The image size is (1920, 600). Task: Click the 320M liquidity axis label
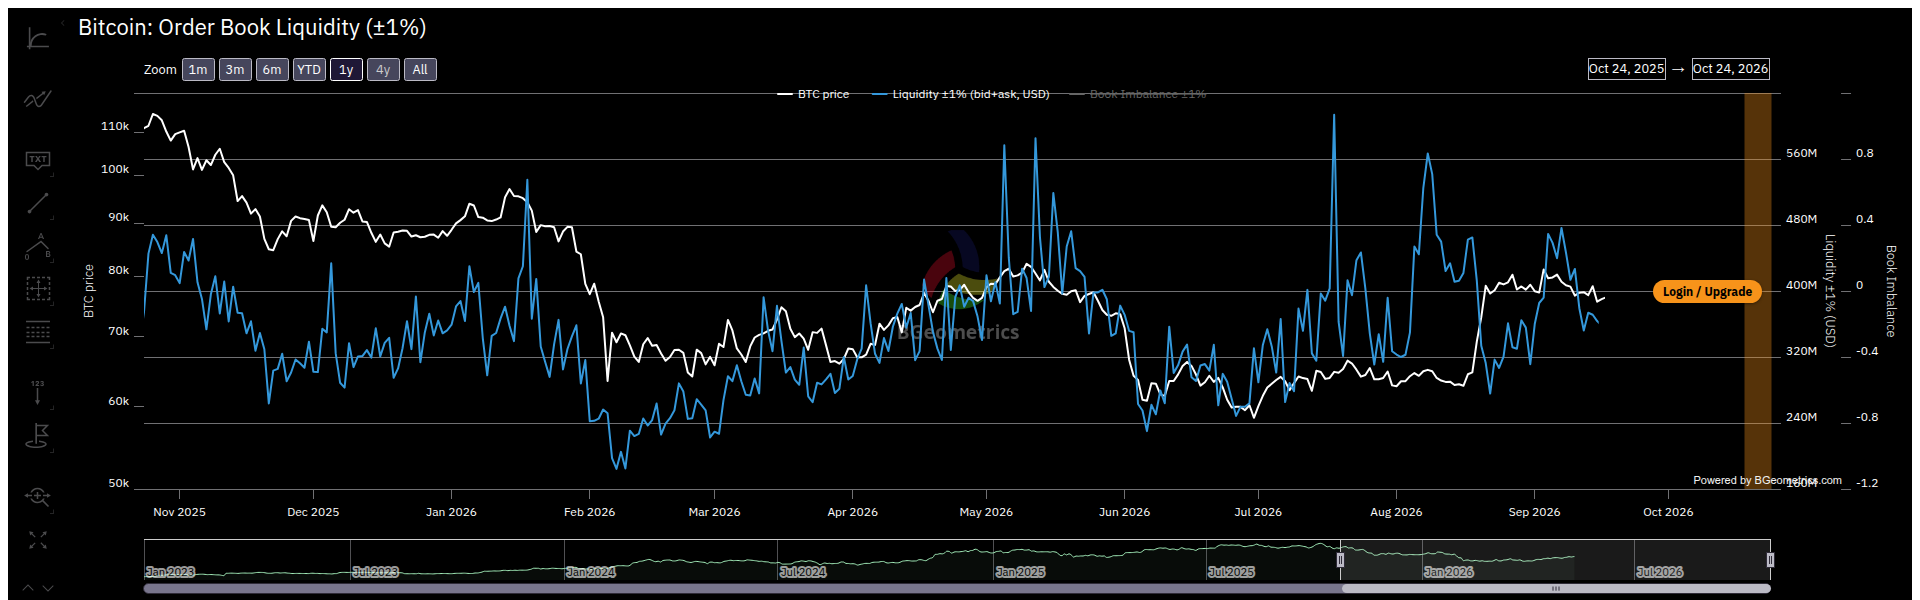1801,352
